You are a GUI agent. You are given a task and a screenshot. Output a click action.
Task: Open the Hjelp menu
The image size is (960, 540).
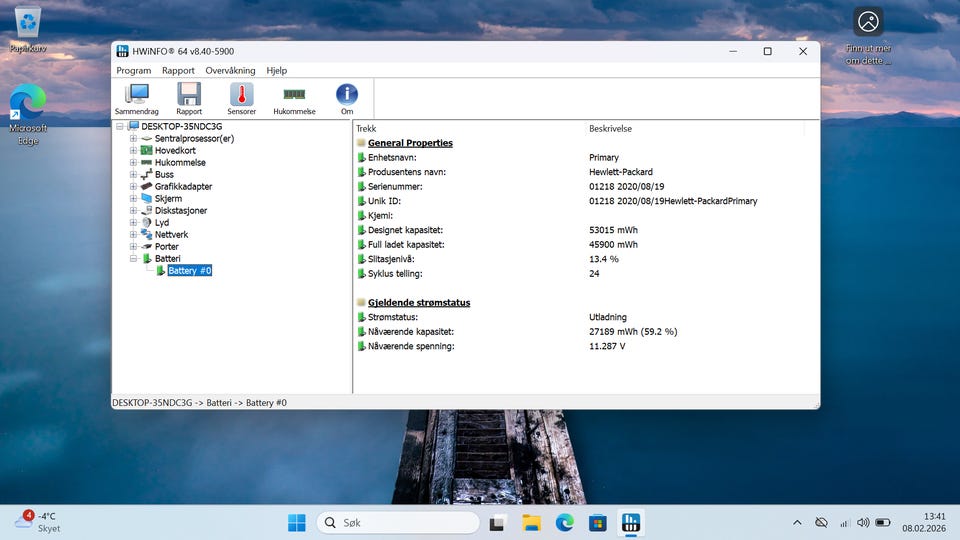tap(276, 71)
